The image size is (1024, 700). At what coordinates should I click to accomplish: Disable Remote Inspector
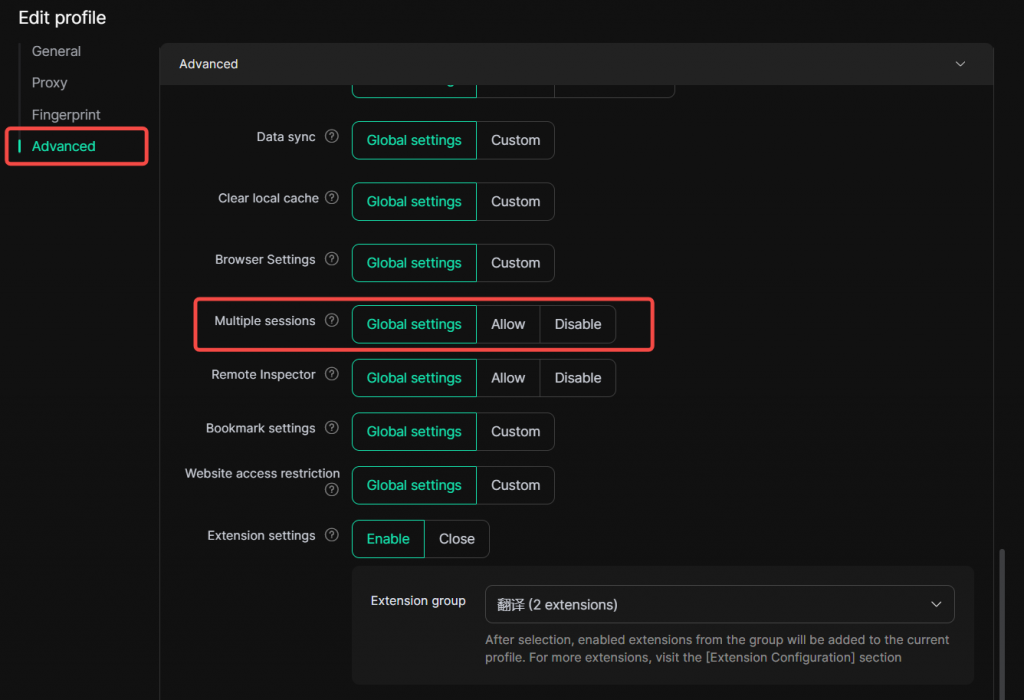coord(578,378)
